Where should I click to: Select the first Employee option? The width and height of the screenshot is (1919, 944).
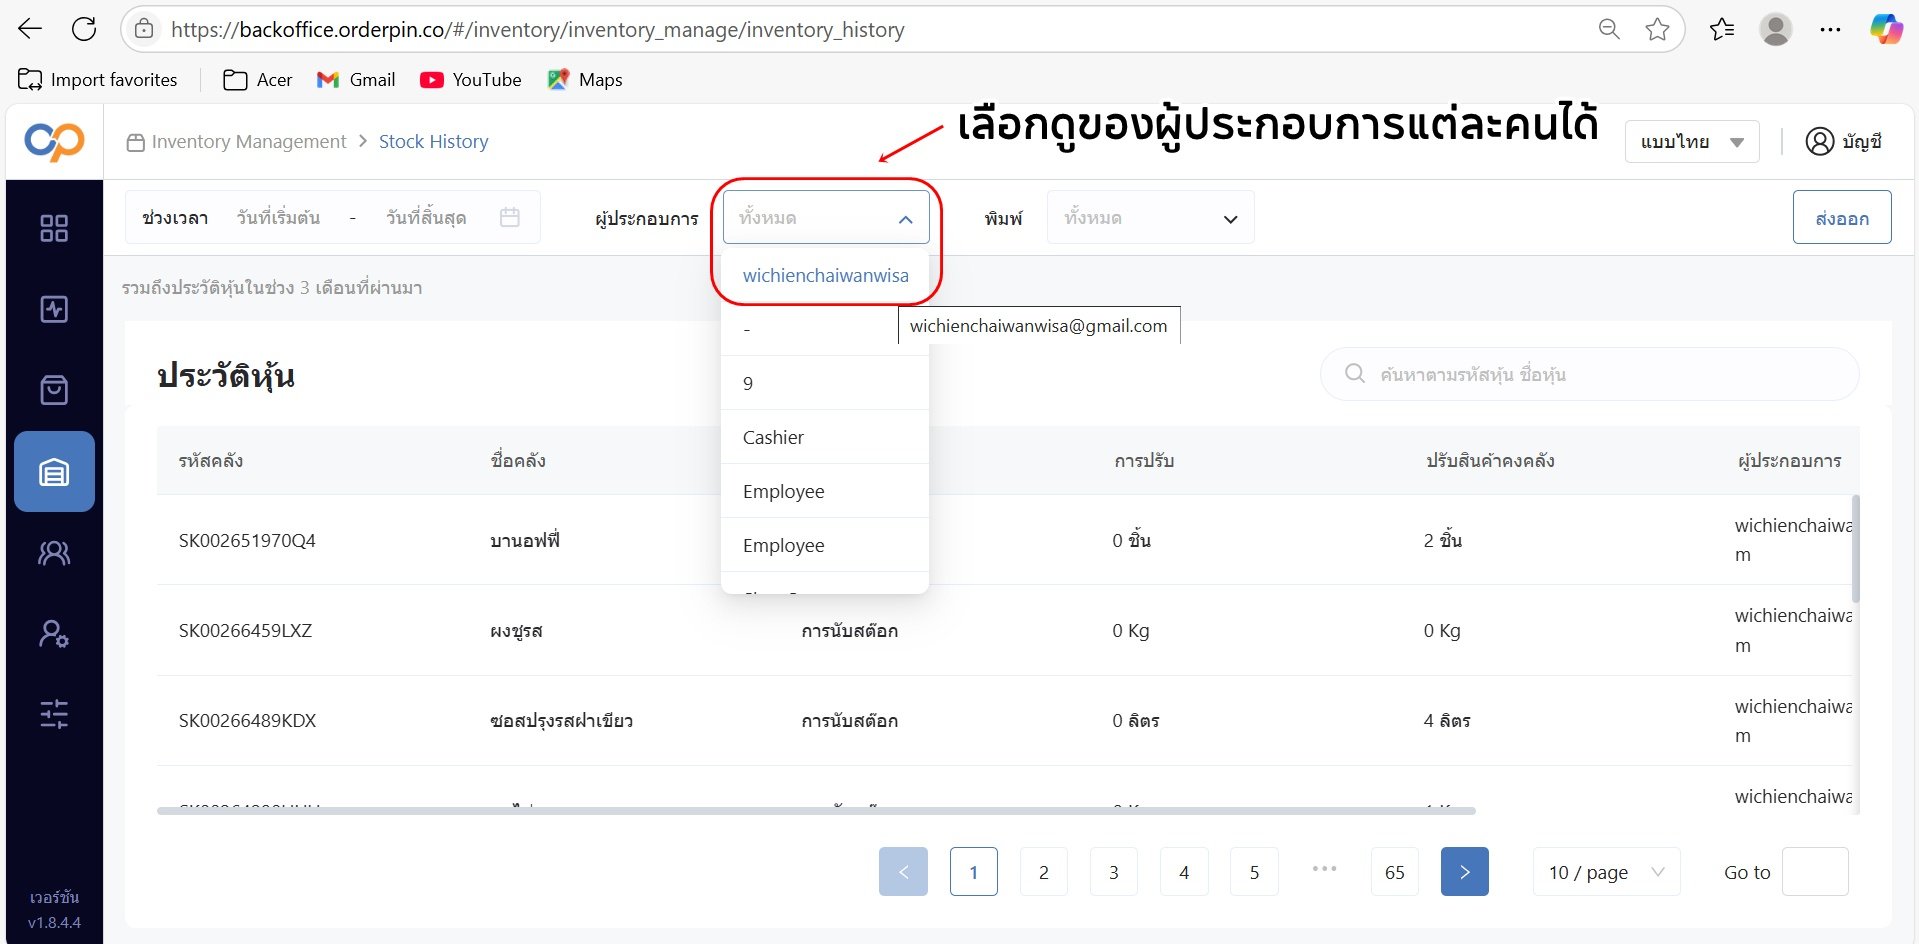pyautogui.click(x=825, y=491)
